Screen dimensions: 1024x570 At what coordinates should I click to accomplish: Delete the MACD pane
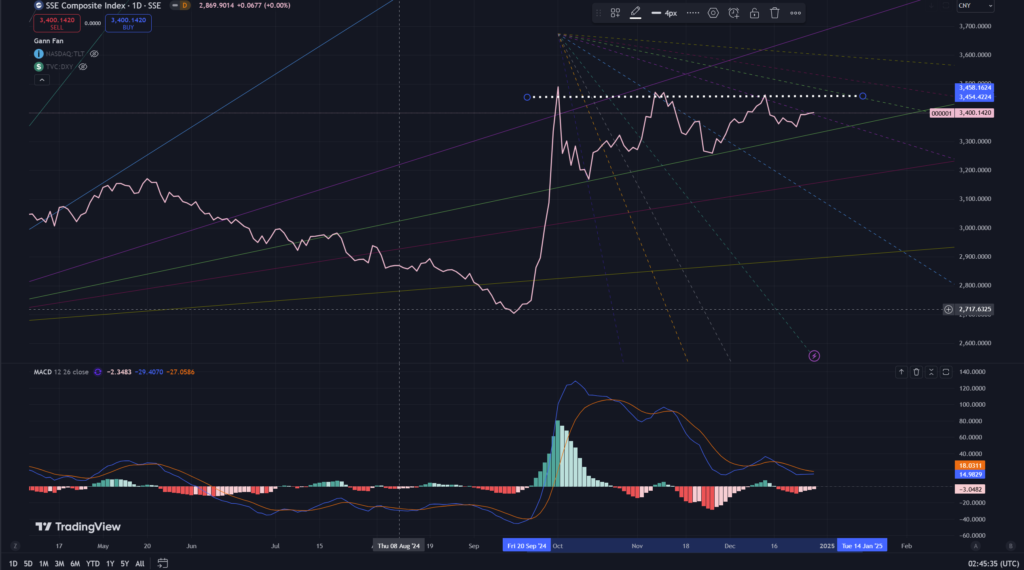tap(916, 372)
